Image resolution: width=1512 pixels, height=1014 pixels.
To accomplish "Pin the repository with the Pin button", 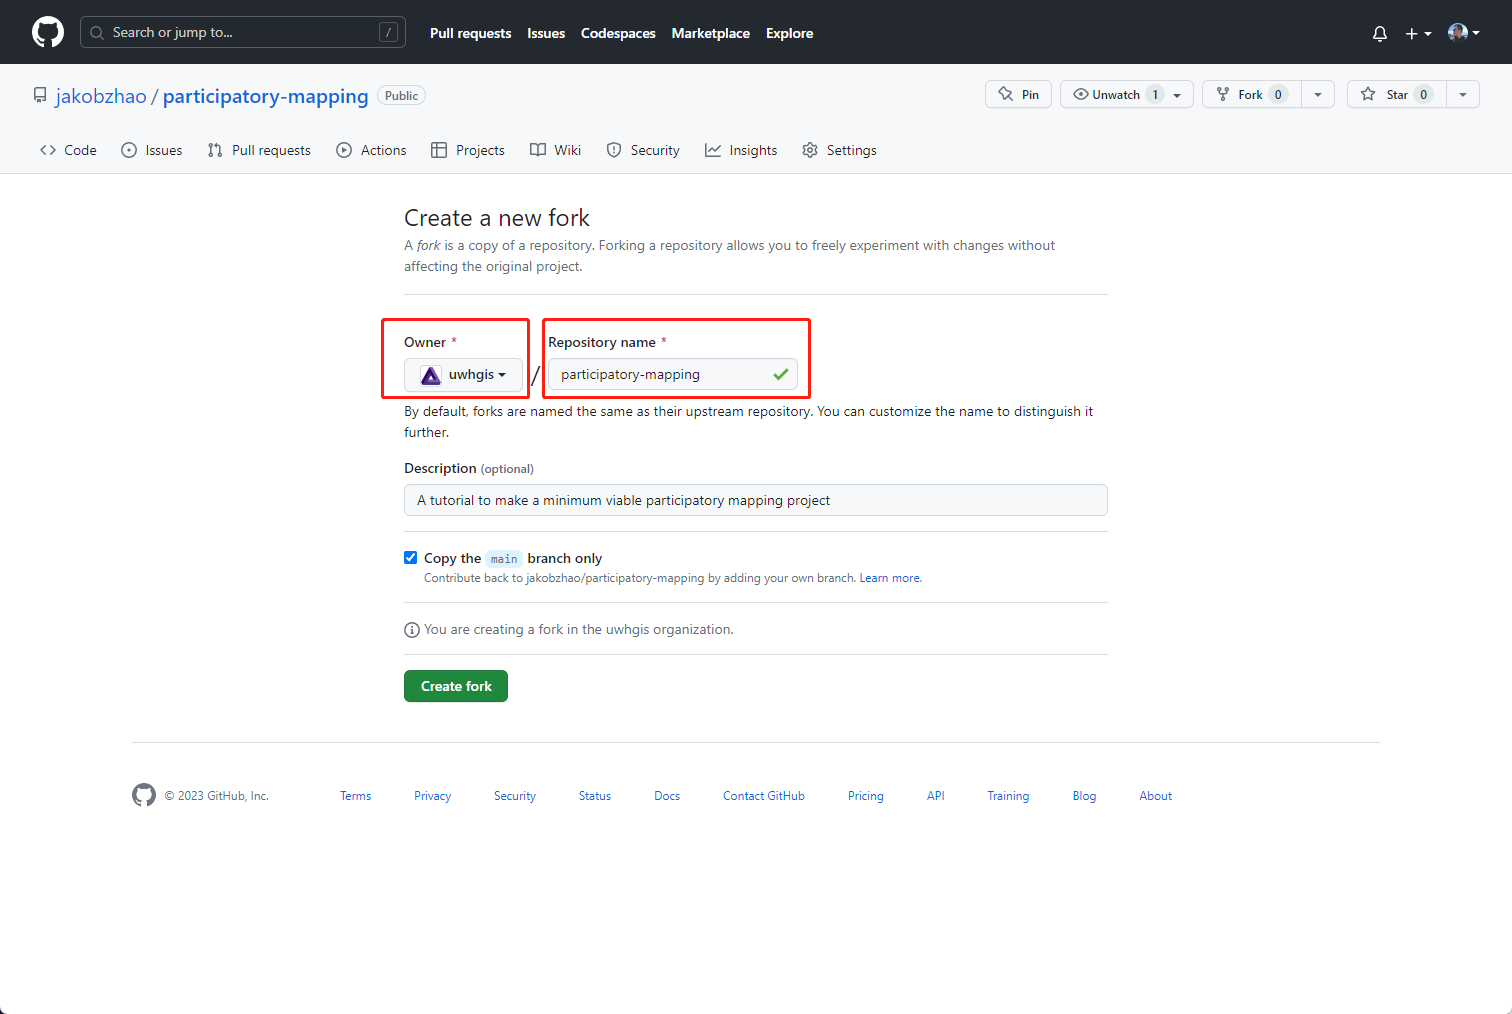I will click(1018, 94).
